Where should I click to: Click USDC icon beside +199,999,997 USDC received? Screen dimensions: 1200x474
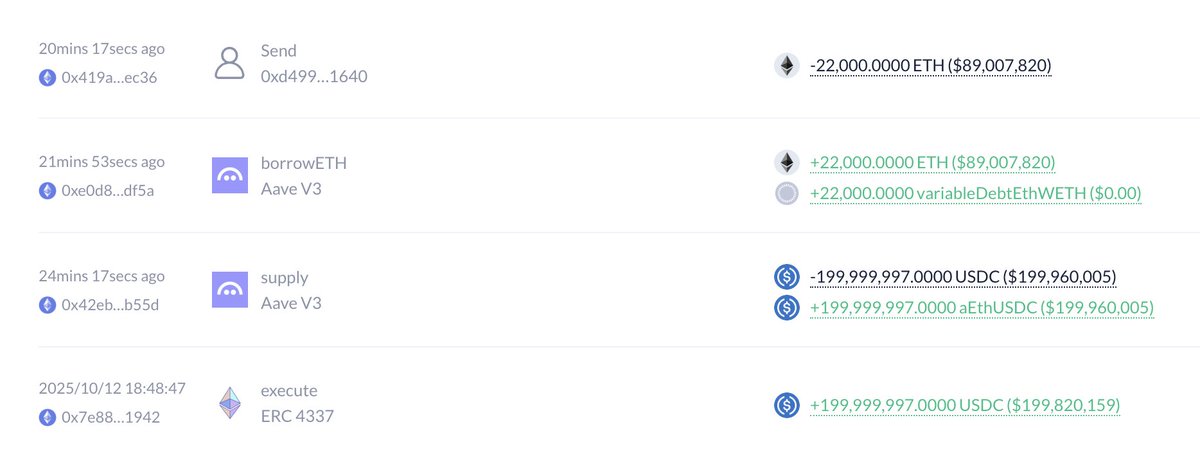point(788,405)
